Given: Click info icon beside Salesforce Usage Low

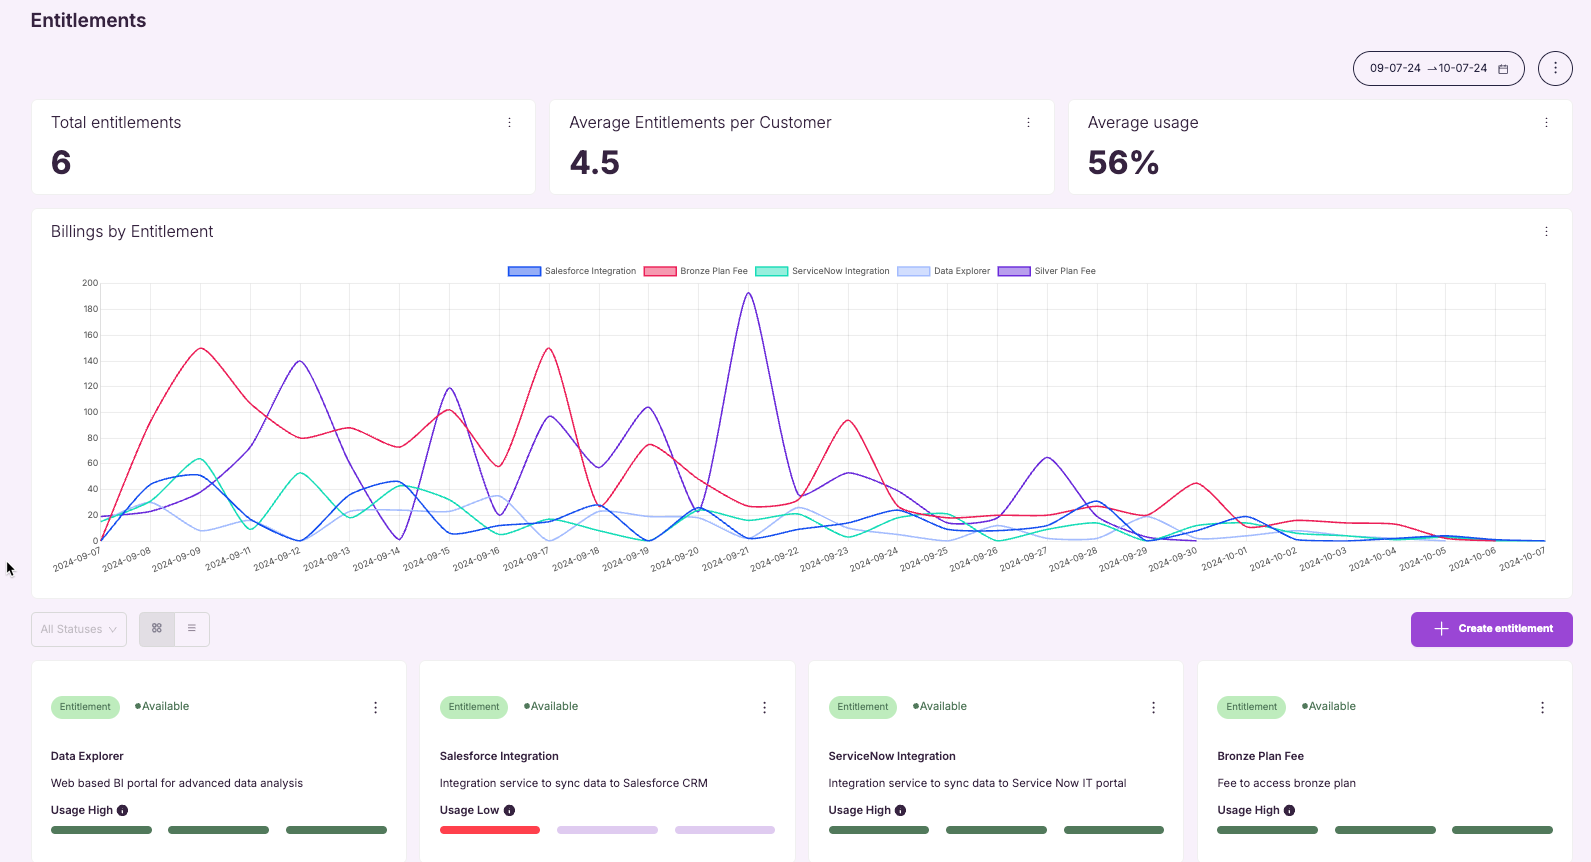Looking at the screenshot, I should coord(509,810).
